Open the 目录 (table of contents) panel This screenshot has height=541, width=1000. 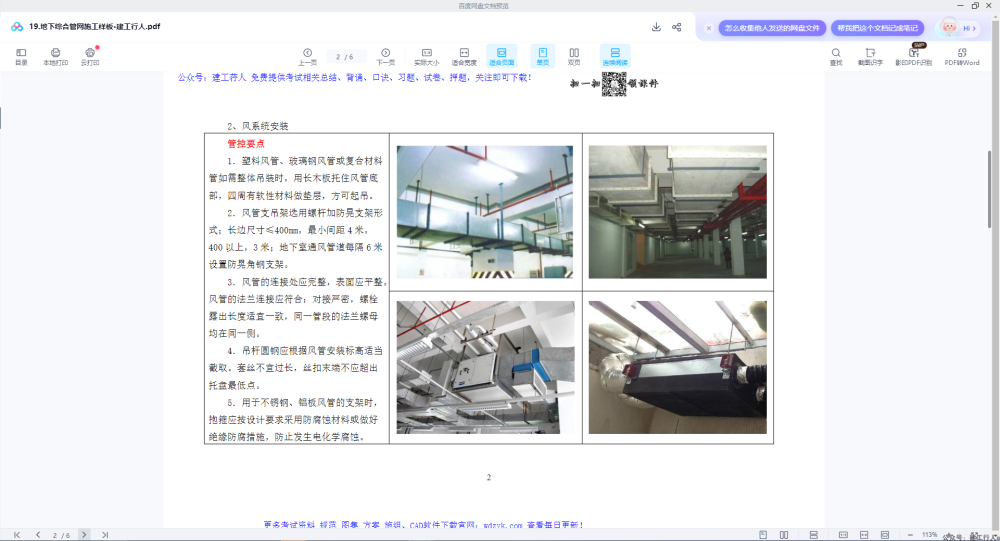coord(21,56)
